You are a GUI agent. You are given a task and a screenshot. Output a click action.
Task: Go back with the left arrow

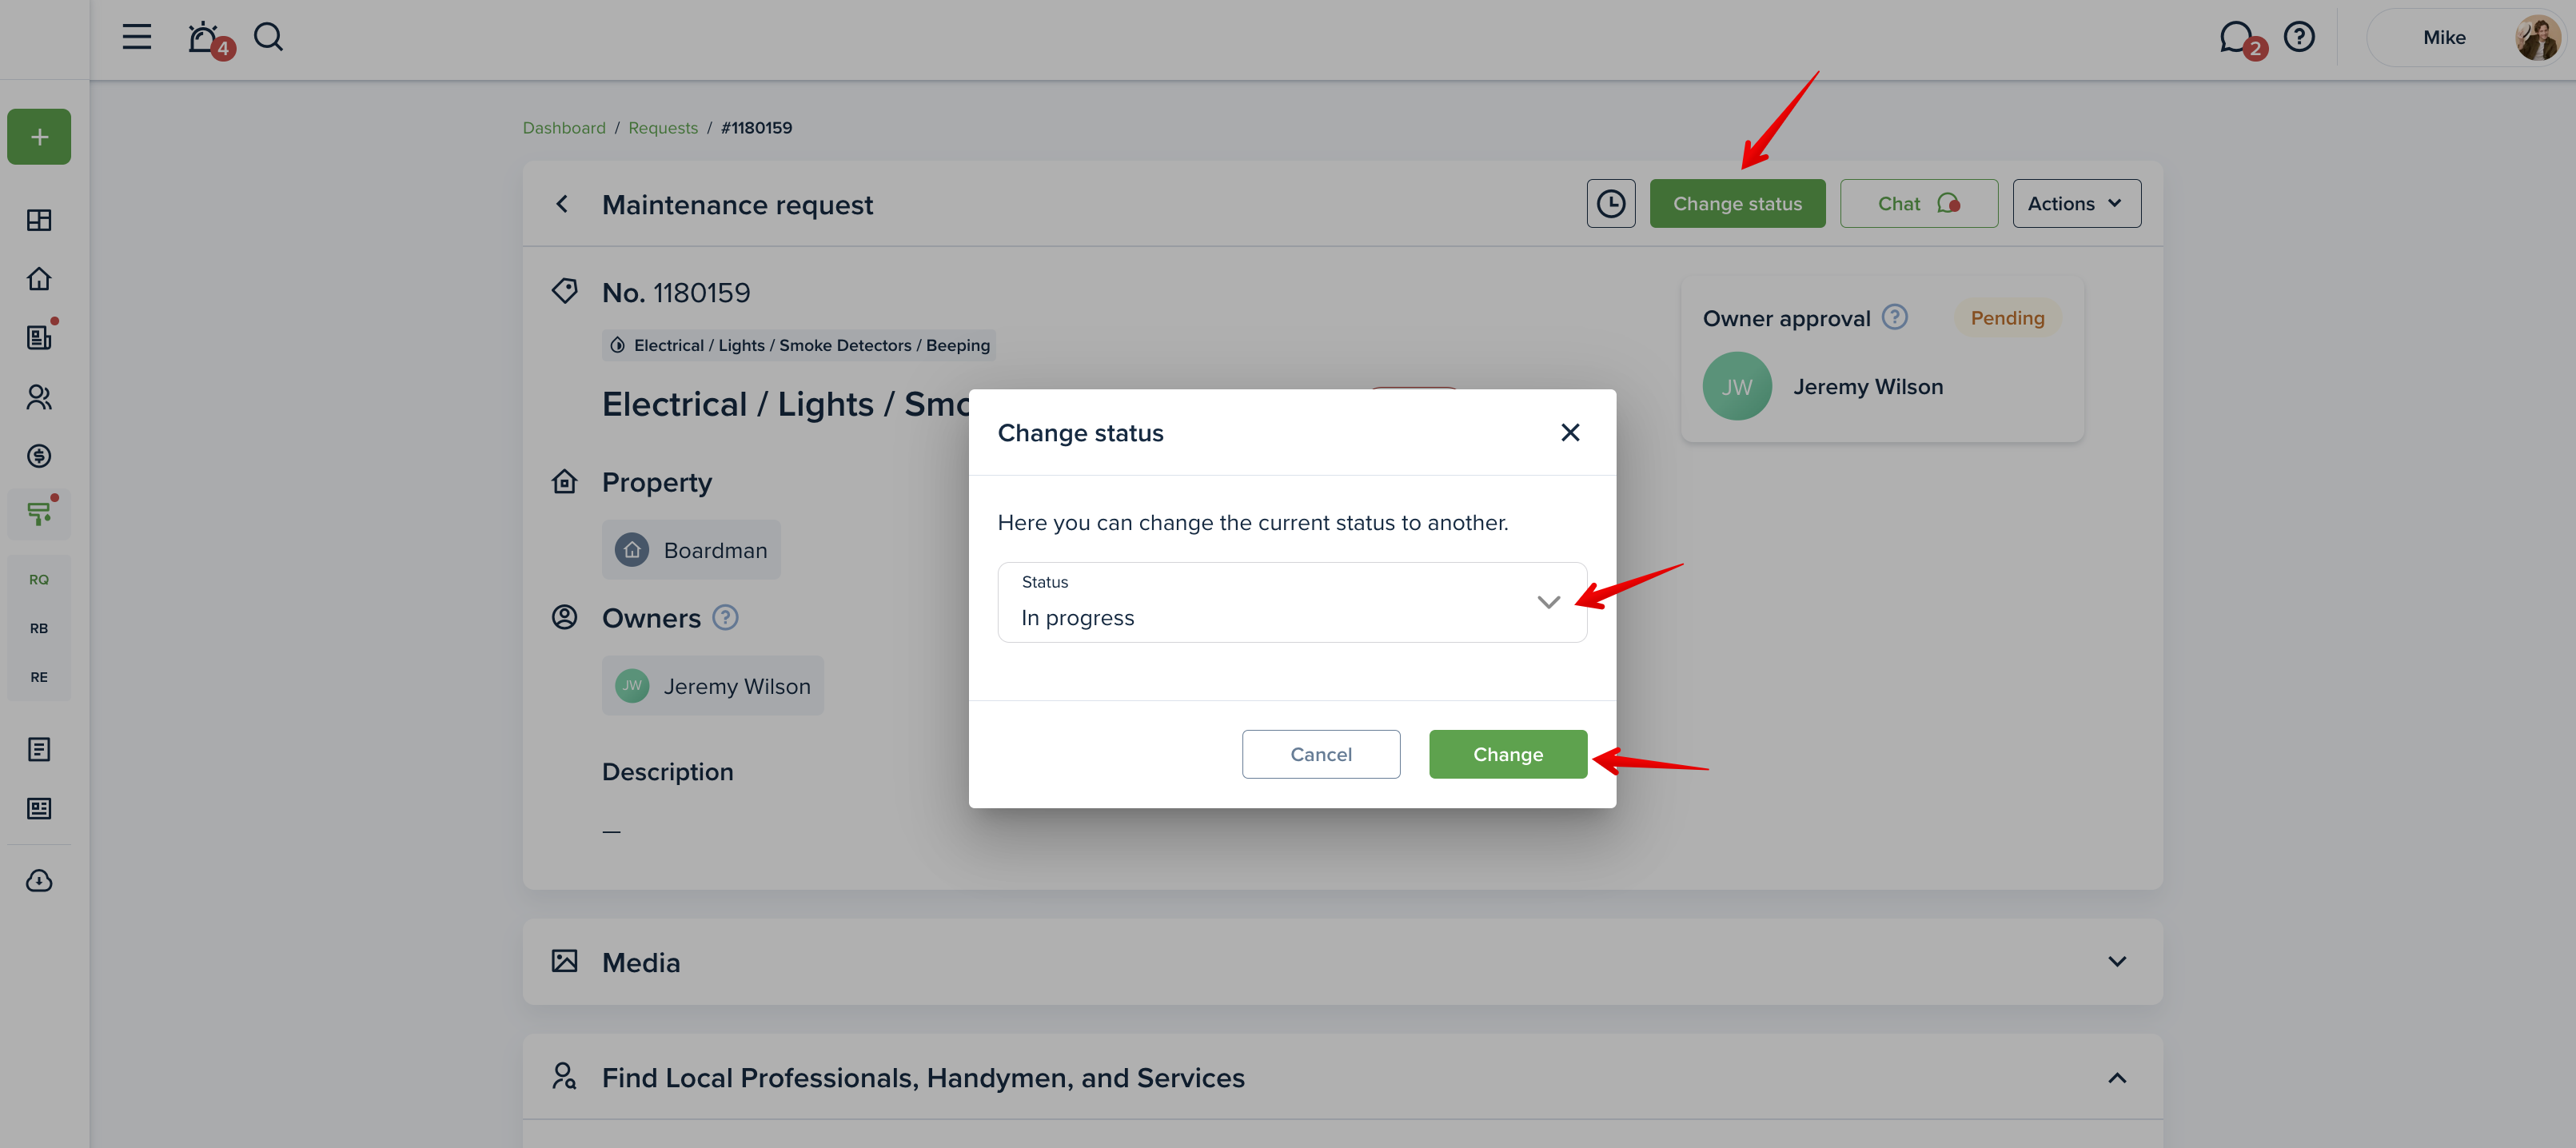pyautogui.click(x=563, y=204)
